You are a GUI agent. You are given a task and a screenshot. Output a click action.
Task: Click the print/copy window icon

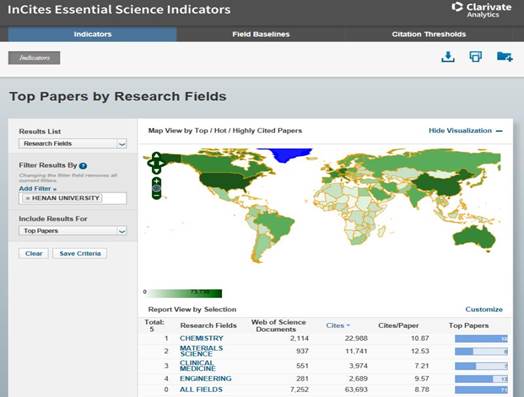[476, 56]
